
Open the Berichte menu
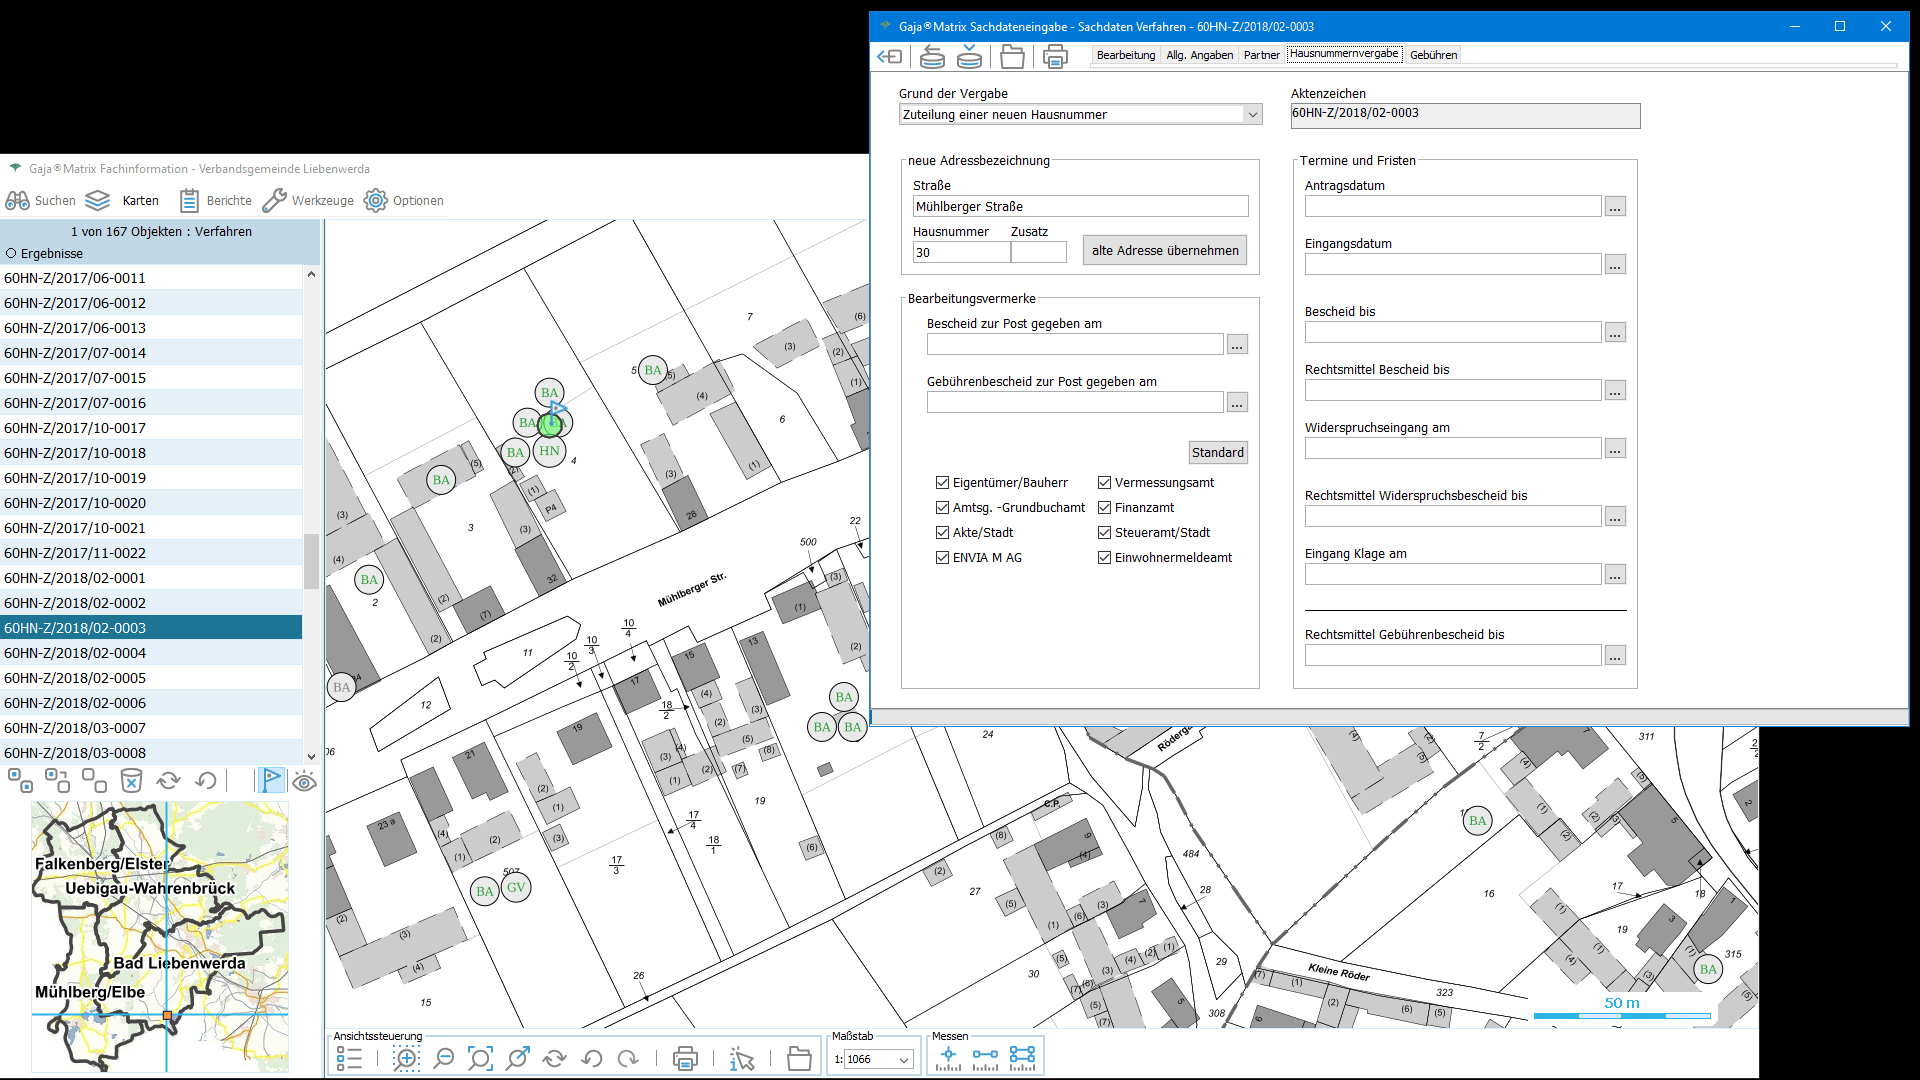[216, 201]
